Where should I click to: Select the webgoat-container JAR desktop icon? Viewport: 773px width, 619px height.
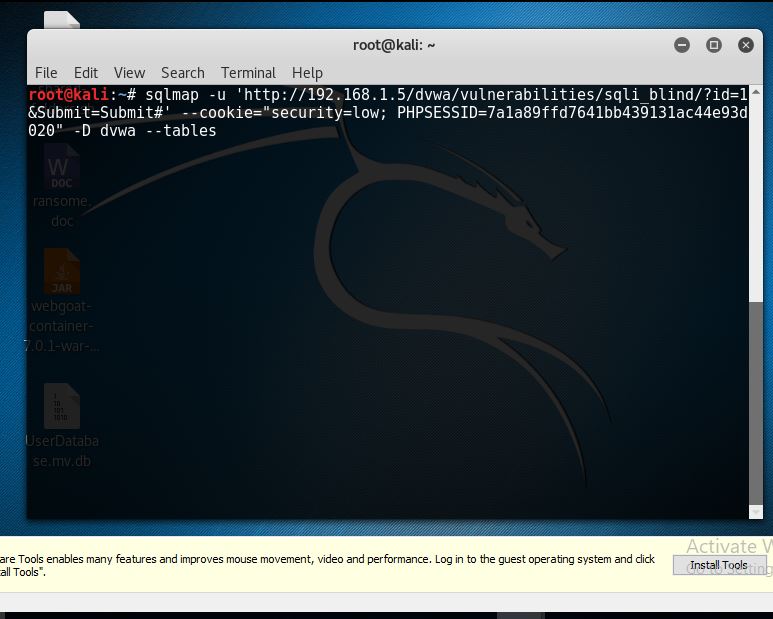coord(62,301)
